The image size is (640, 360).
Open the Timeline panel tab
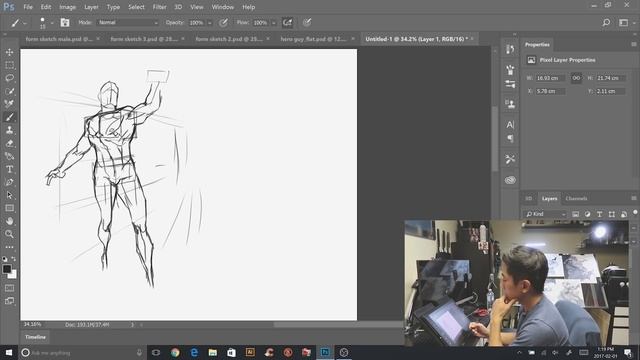pos(36,337)
